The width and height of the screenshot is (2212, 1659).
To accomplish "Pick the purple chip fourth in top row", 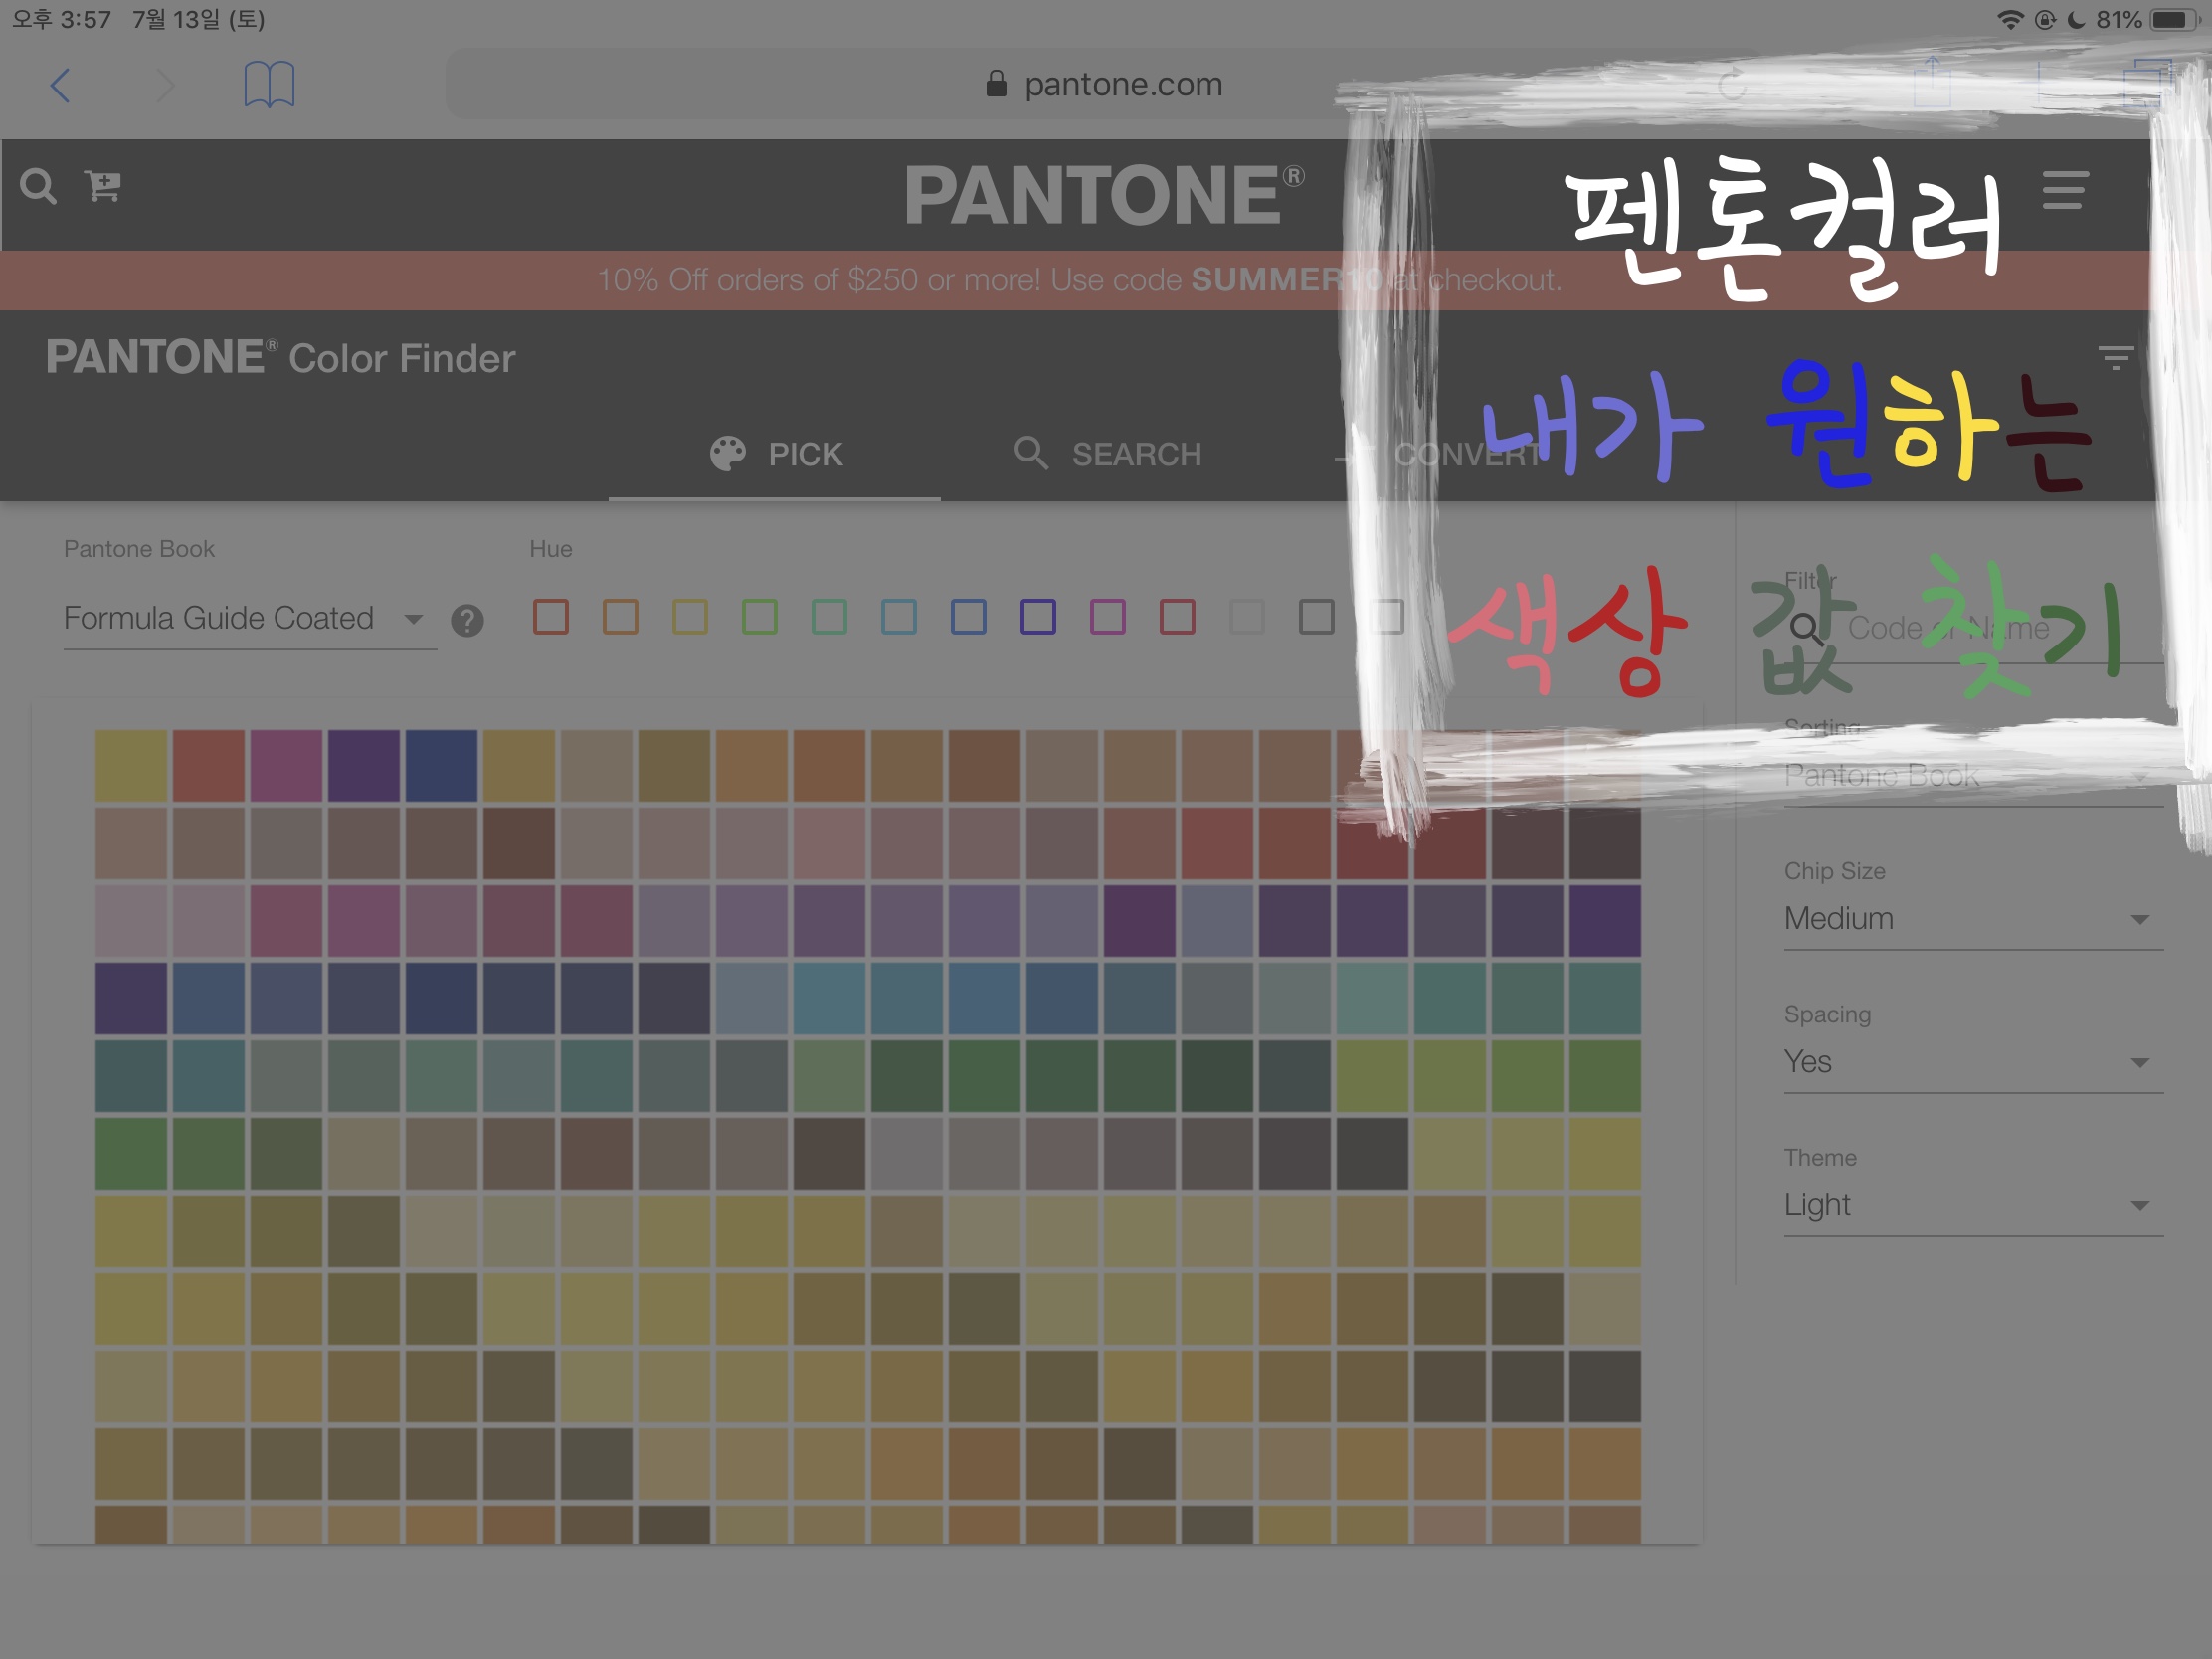I will [x=364, y=766].
